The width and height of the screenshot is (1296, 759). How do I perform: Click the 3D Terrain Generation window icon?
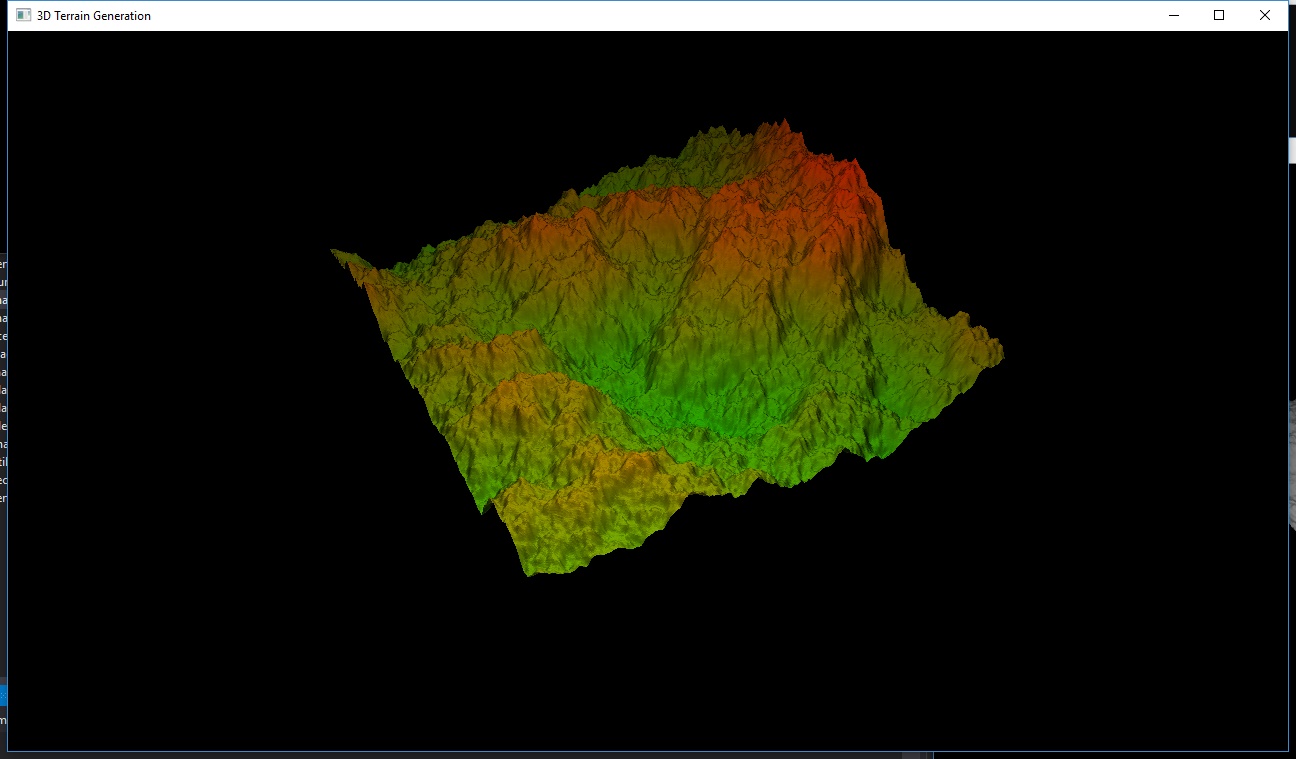pyautogui.click(x=24, y=15)
